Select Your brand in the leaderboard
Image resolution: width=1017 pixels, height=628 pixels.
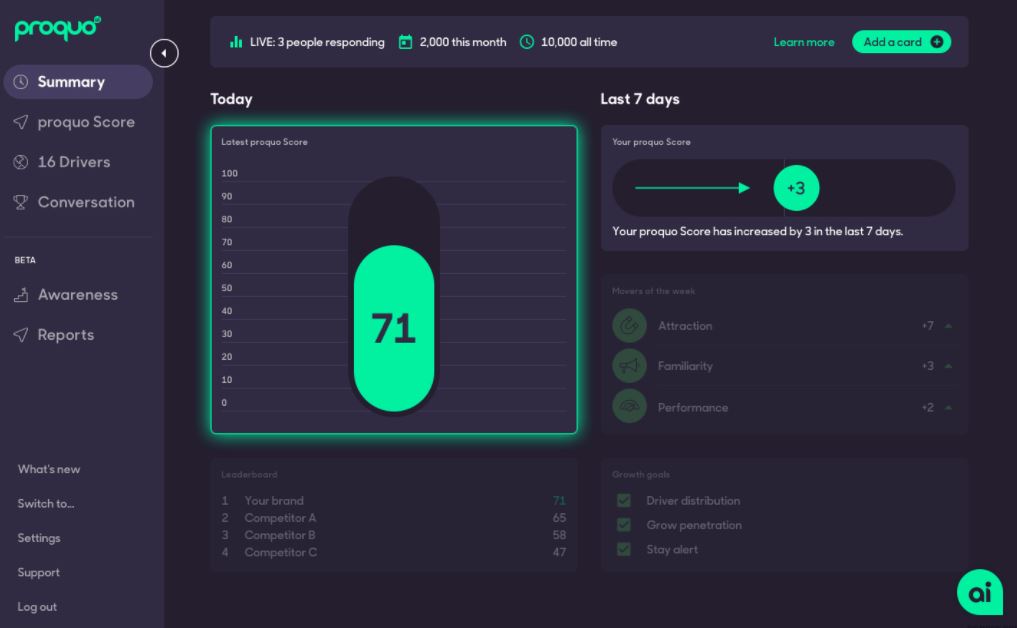pyautogui.click(x=274, y=501)
